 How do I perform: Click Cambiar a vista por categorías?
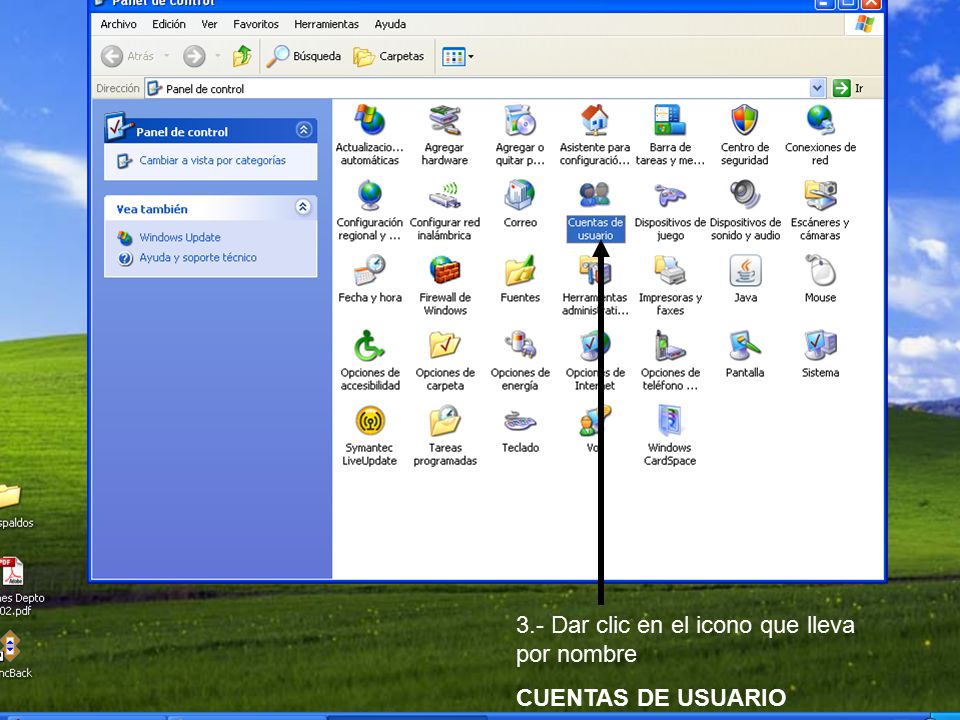click(212, 160)
